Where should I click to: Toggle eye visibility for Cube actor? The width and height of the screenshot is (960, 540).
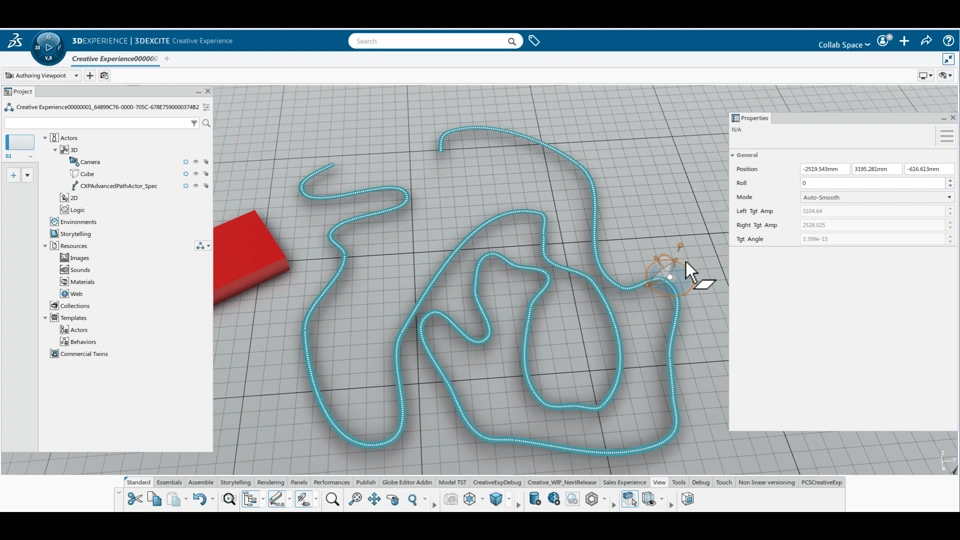[x=196, y=173]
